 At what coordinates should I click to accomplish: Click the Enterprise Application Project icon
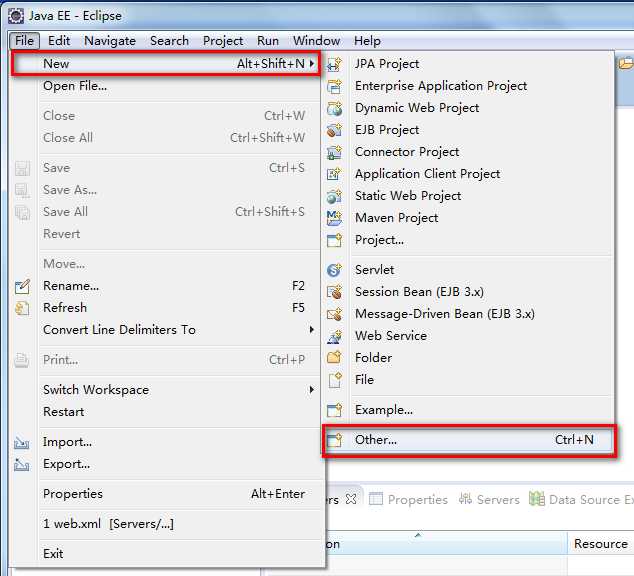(334, 86)
